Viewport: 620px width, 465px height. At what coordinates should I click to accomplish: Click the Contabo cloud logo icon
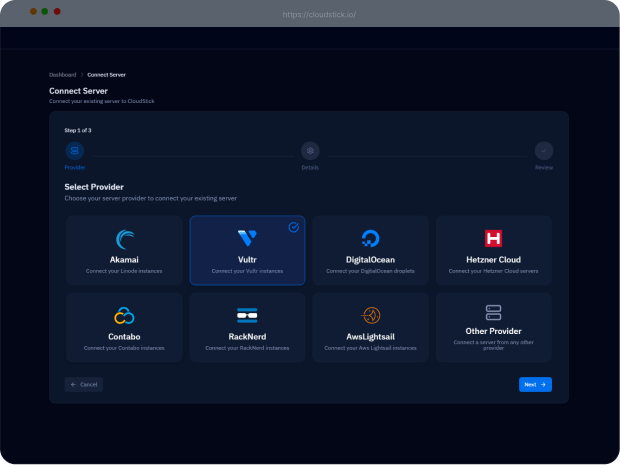tap(124, 316)
